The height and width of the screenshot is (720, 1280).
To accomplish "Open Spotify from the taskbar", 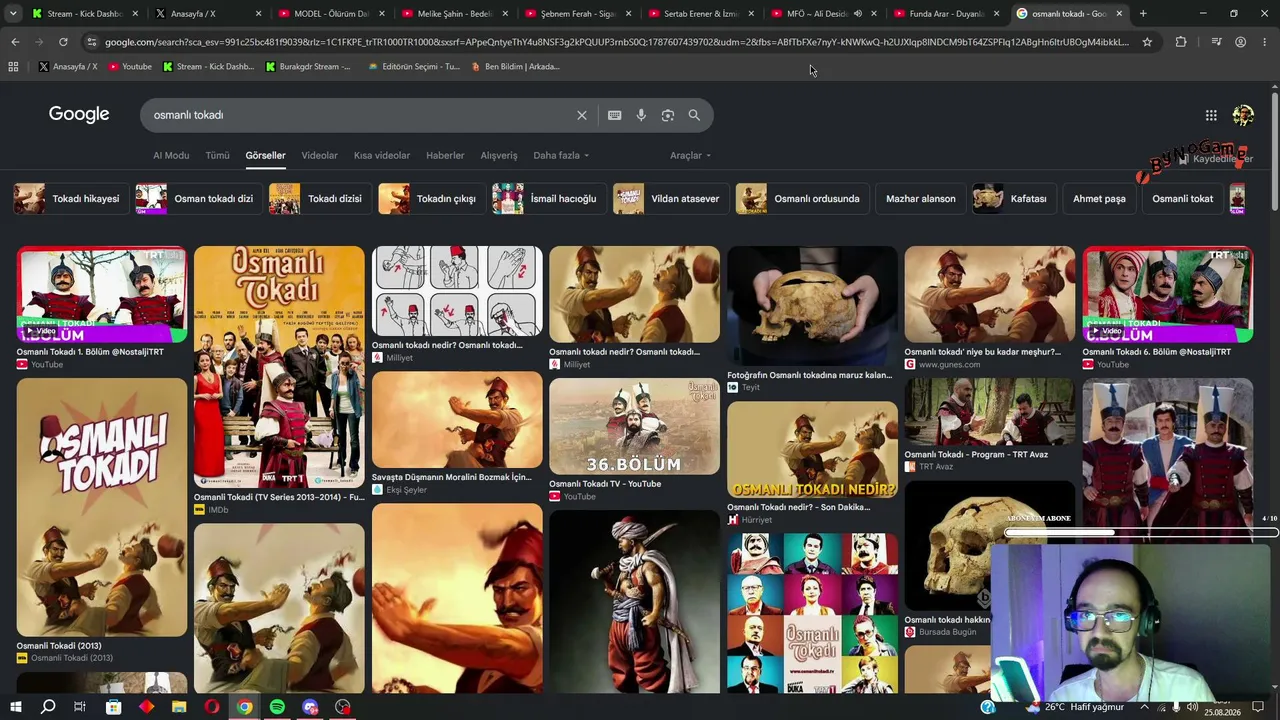I will [277, 707].
